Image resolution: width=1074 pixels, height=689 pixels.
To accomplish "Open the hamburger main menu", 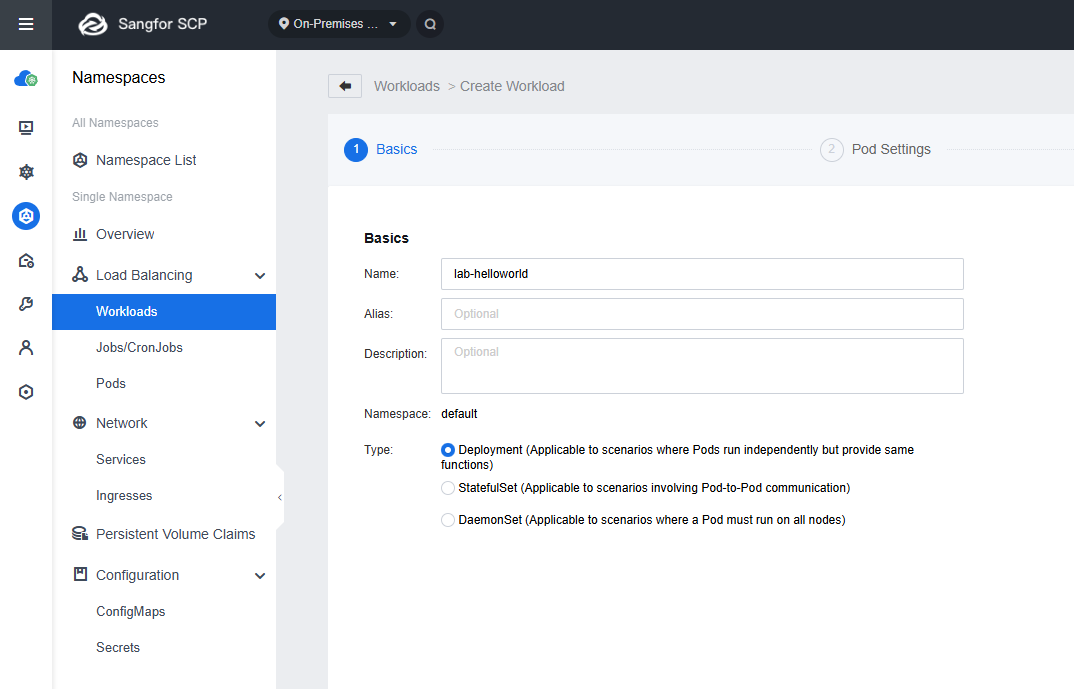I will [26, 25].
